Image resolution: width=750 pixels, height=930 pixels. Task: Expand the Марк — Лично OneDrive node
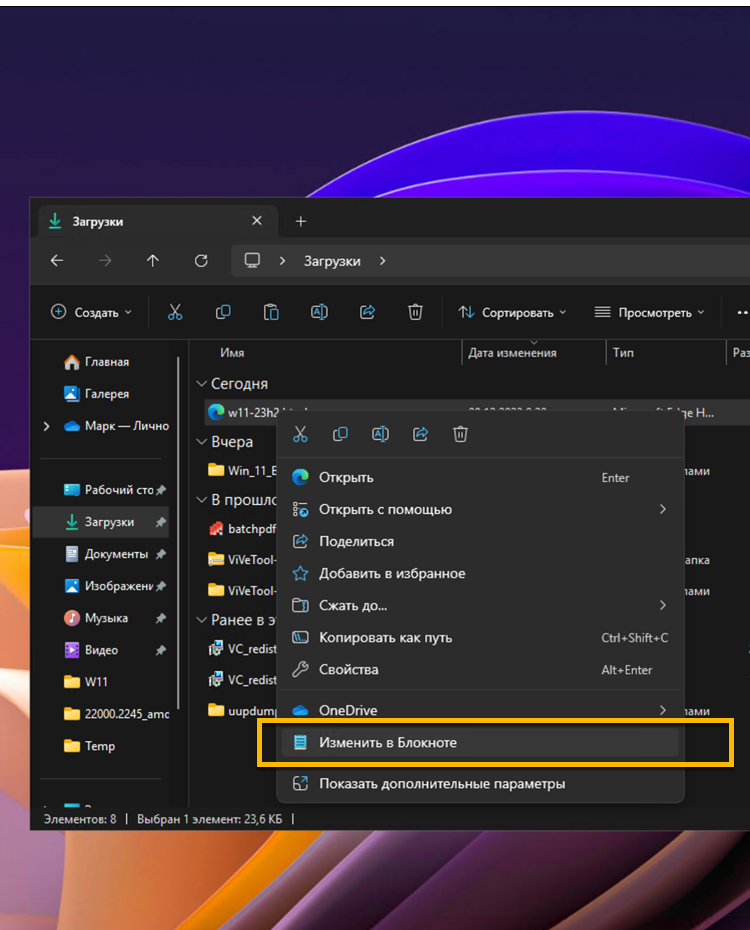(x=46, y=426)
